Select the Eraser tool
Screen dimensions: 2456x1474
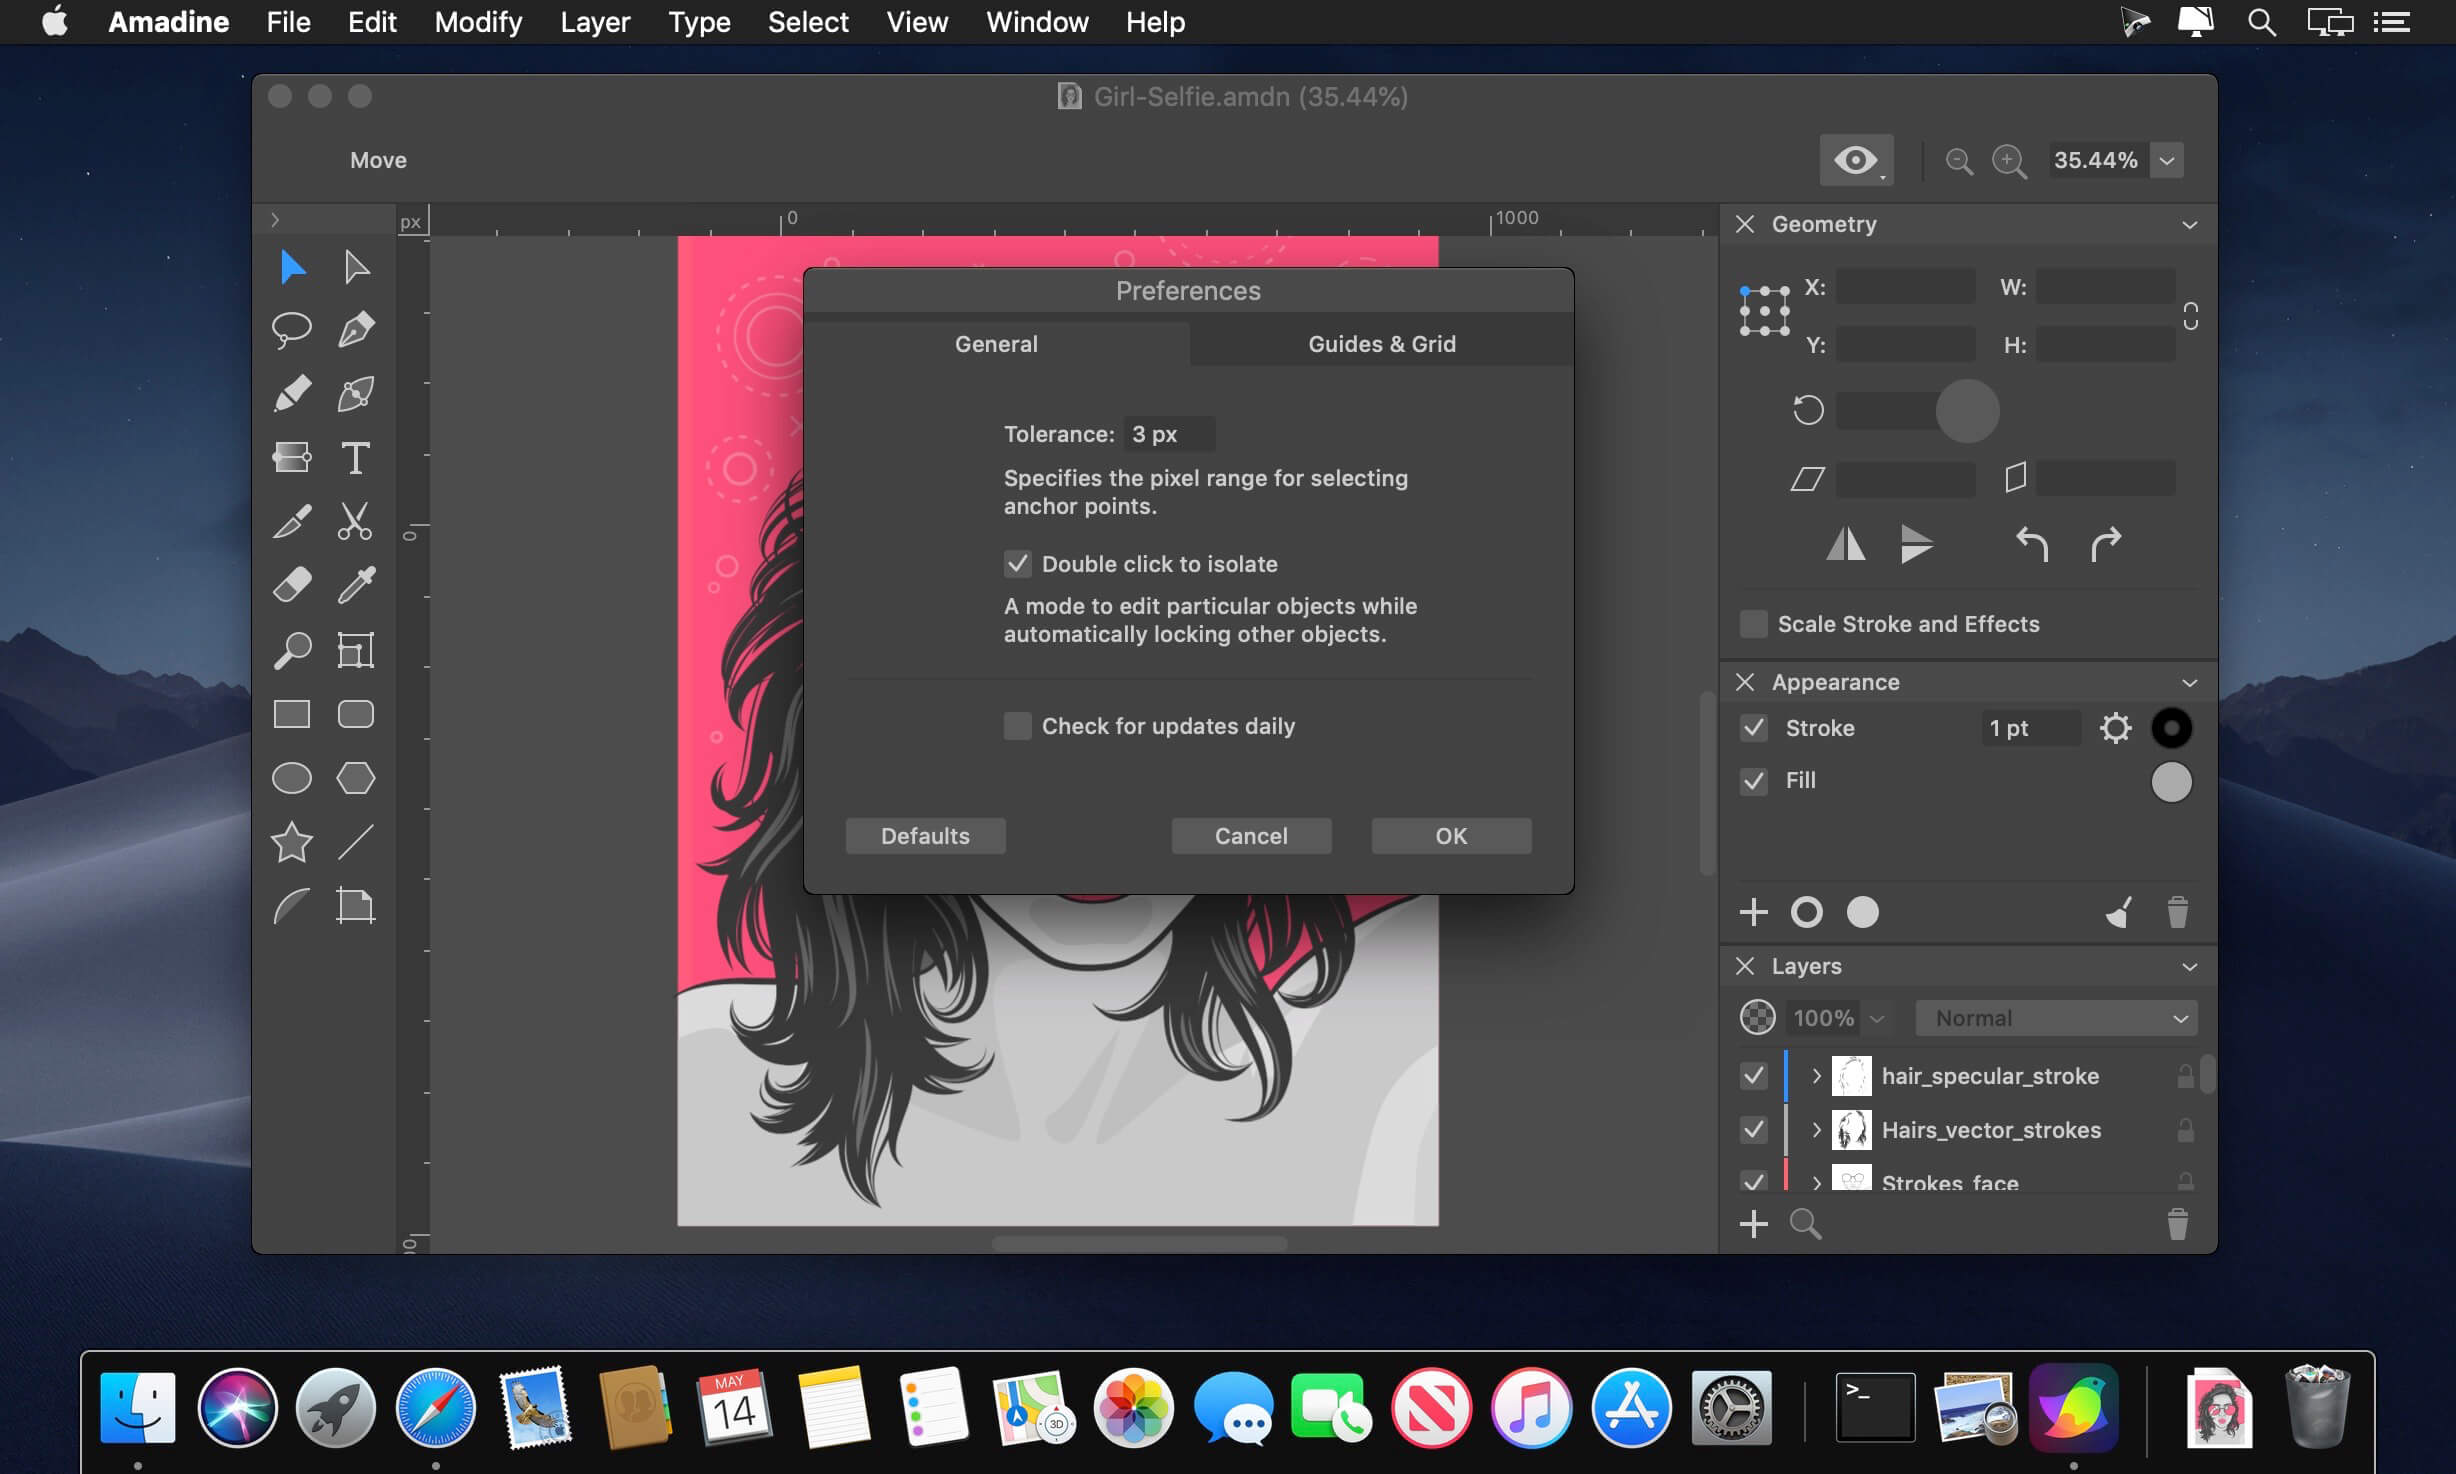tap(292, 585)
